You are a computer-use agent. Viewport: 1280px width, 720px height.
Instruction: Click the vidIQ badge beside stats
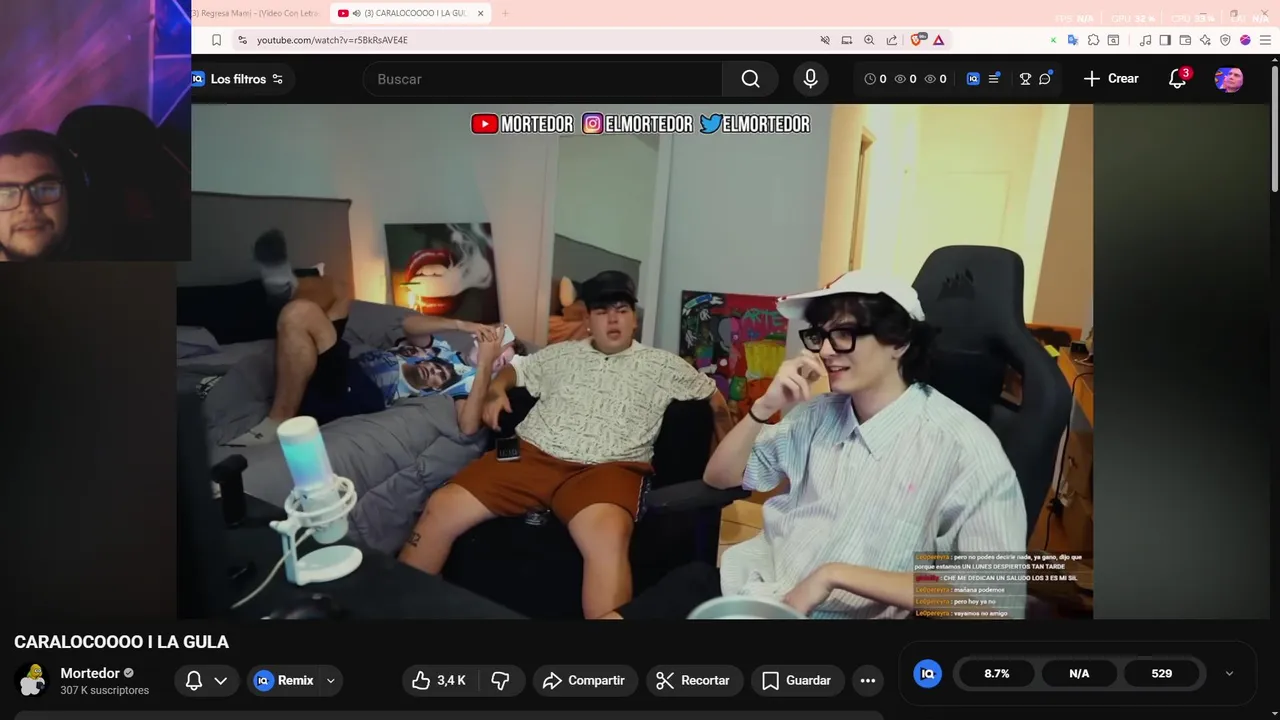pos(927,673)
